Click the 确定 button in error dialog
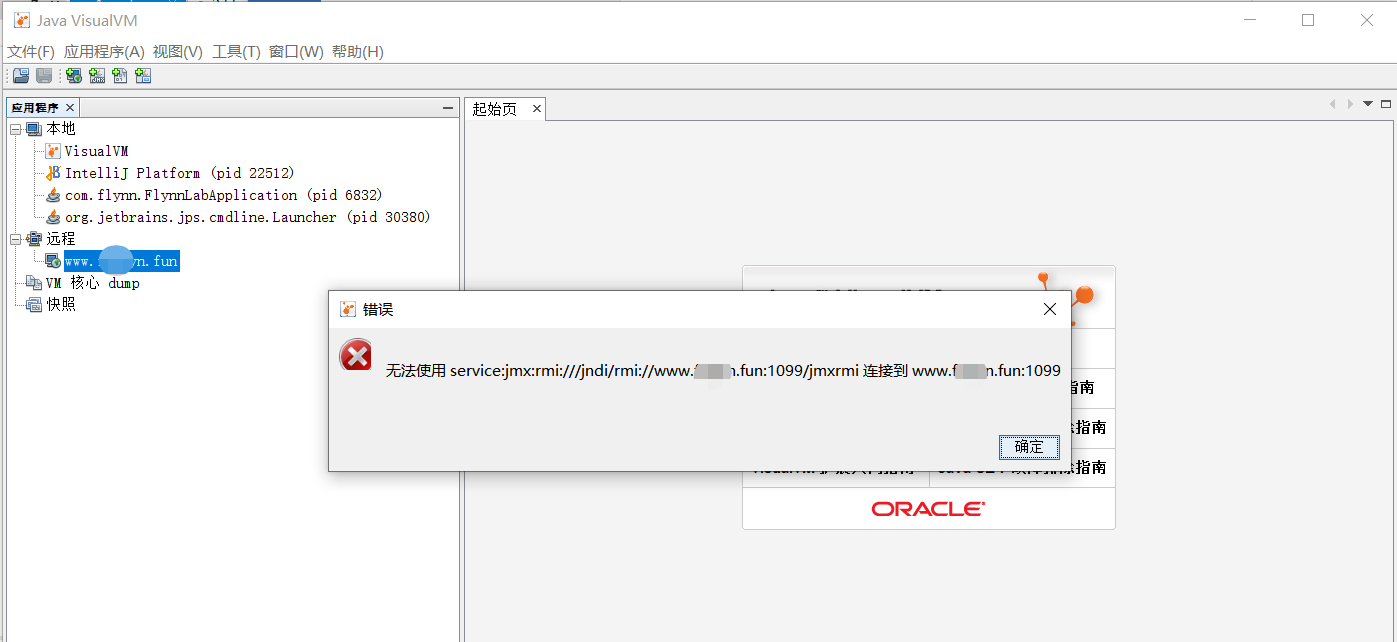The width and height of the screenshot is (1397, 642). [1029, 447]
